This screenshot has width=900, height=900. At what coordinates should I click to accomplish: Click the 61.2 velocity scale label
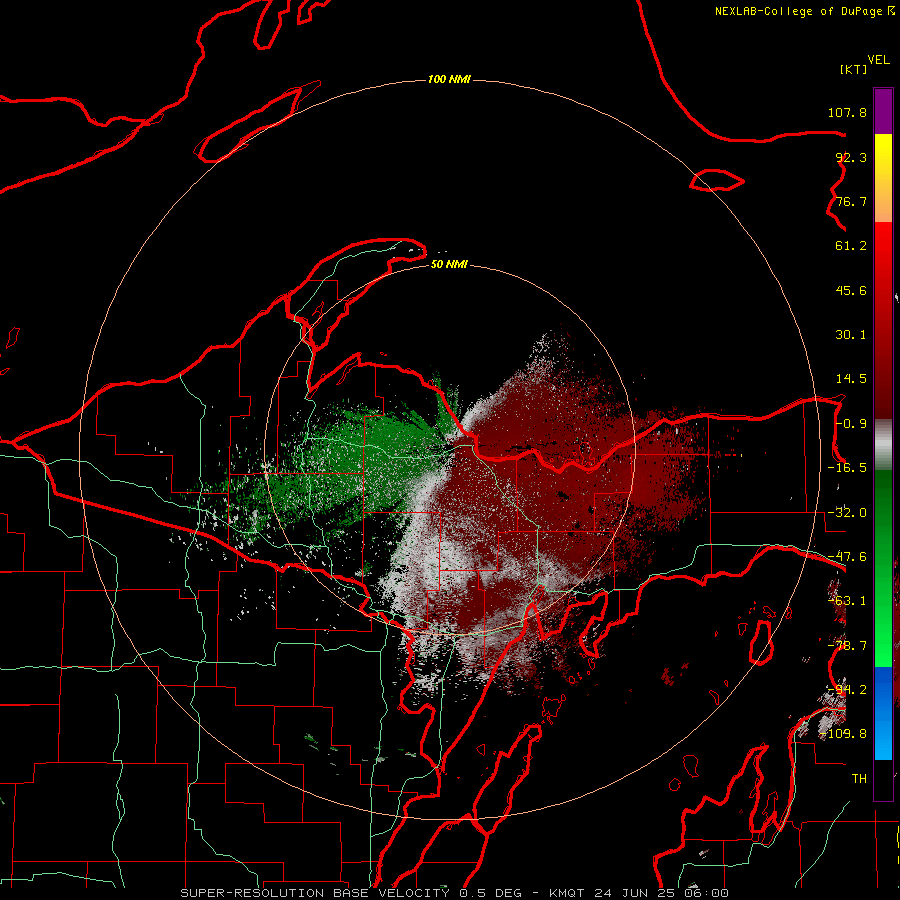851,246
